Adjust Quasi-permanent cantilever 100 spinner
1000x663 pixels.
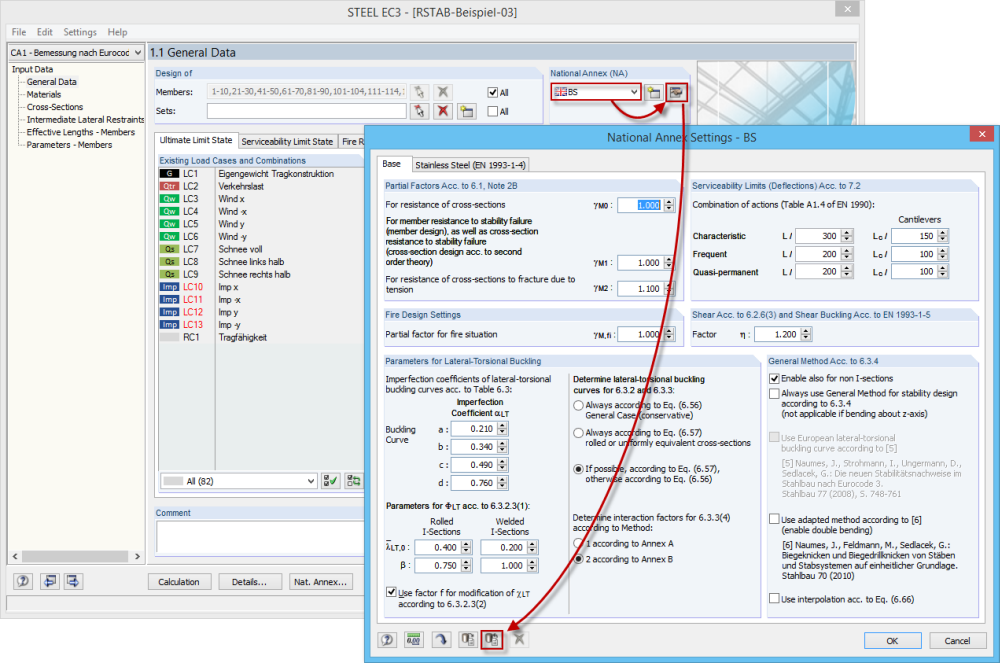click(943, 272)
